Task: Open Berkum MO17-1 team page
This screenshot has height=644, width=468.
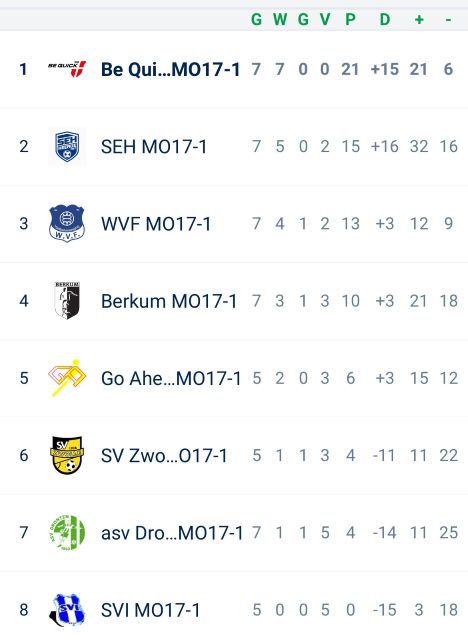Action: (x=169, y=301)
